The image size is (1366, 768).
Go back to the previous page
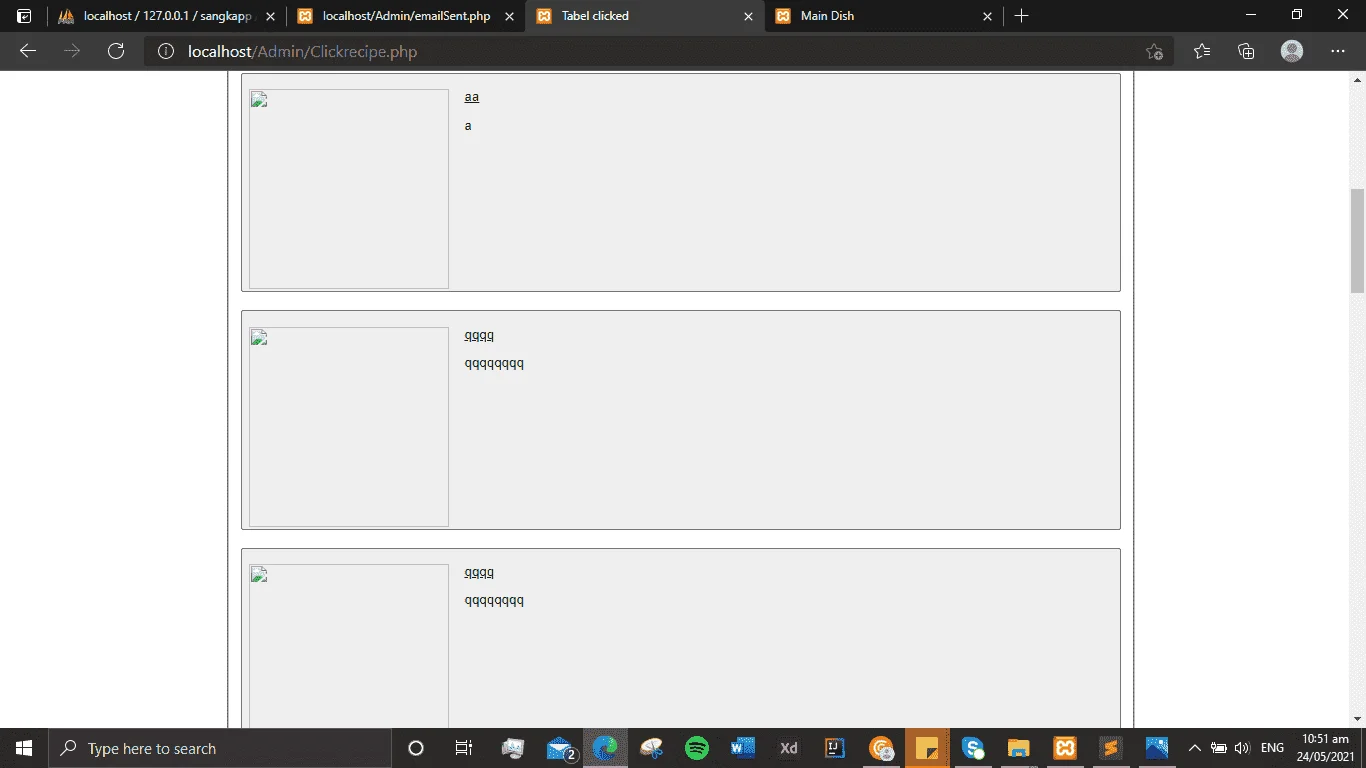(x=28, y=52)
